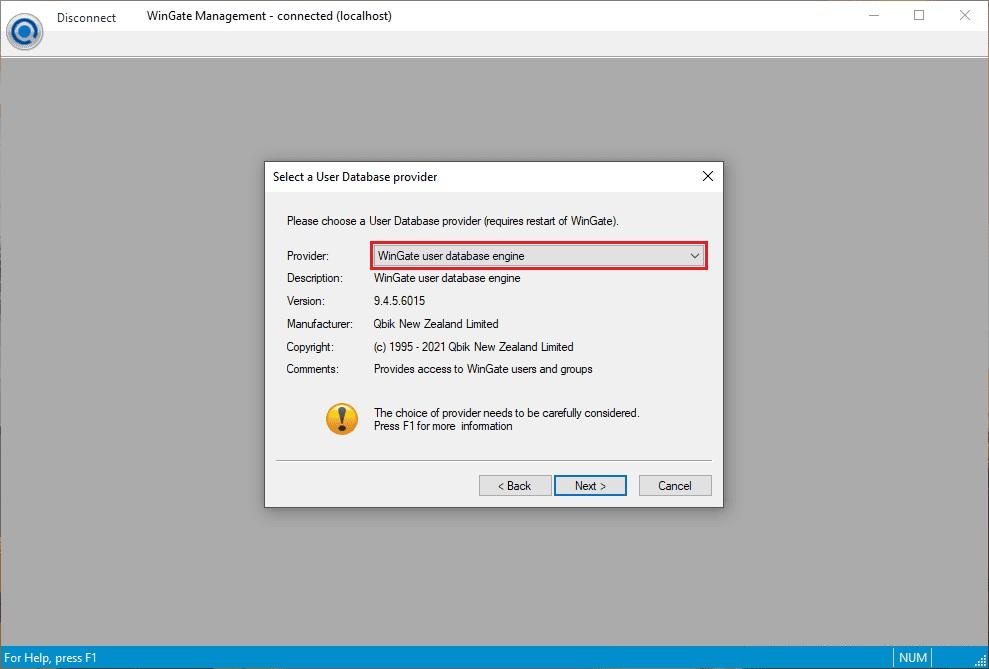This screenshot has width=989, height=669.
Task: Click the WinGate logo icon
Action: [25, 32]
